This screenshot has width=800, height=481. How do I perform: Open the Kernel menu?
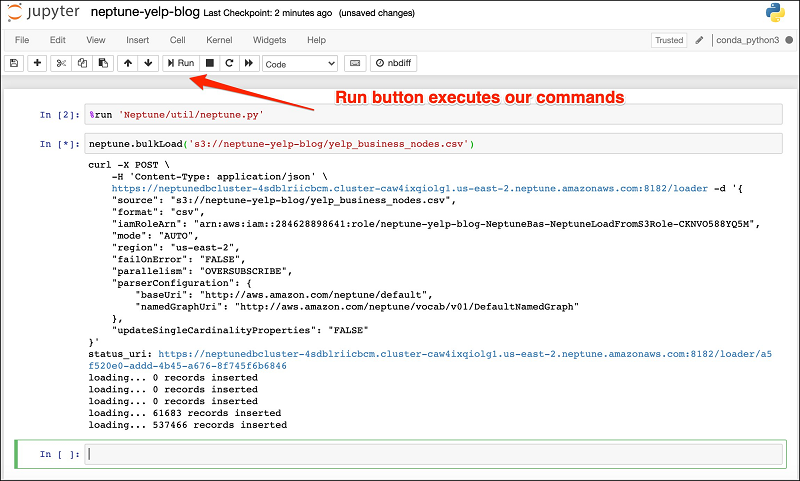[219, 40]
